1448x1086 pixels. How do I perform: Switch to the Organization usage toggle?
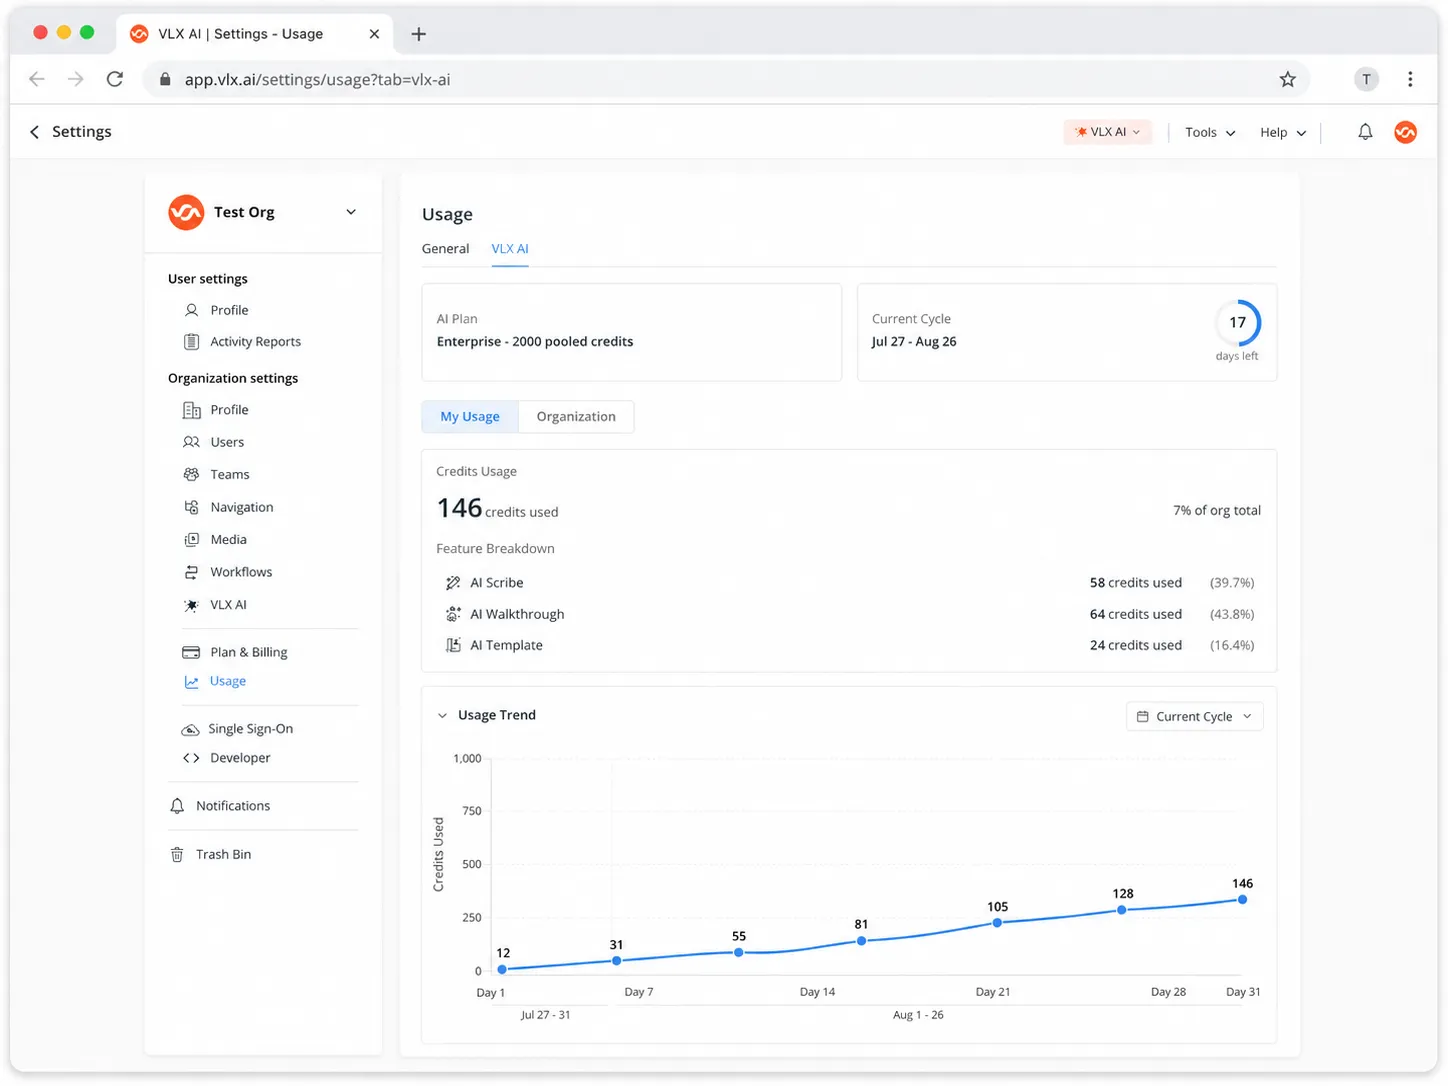tap(576, 417)
